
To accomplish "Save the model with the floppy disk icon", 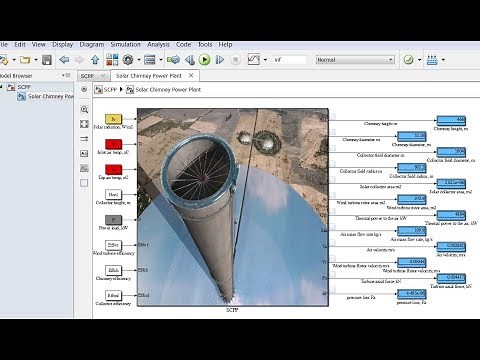I will coord(47,60).
